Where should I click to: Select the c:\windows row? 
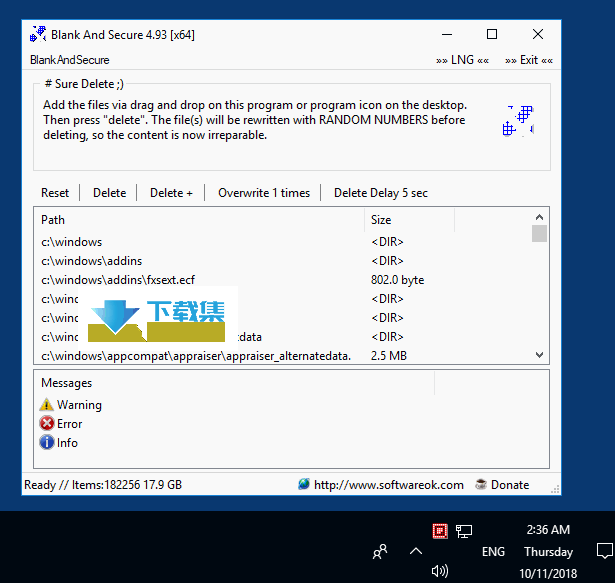point(282,242)
